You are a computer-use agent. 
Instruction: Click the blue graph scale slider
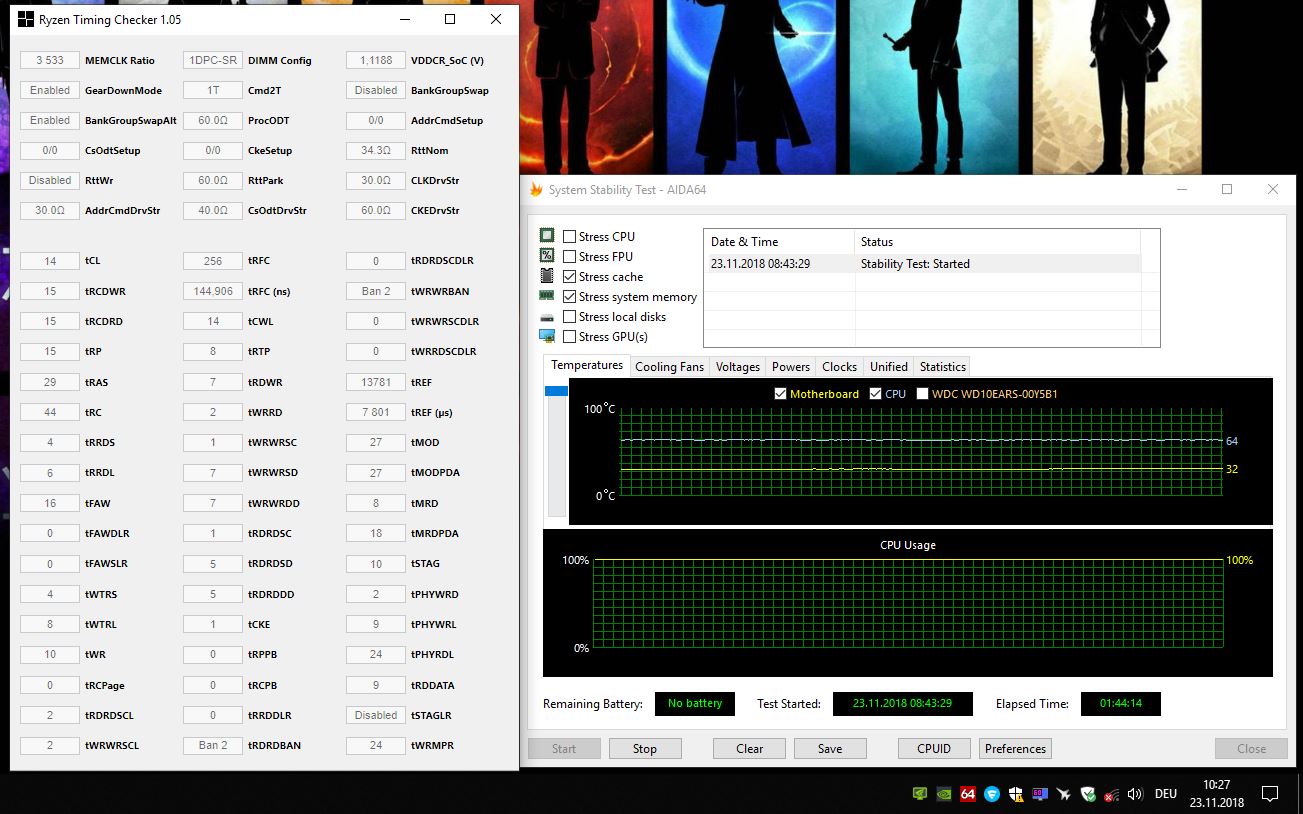(556, 391)
